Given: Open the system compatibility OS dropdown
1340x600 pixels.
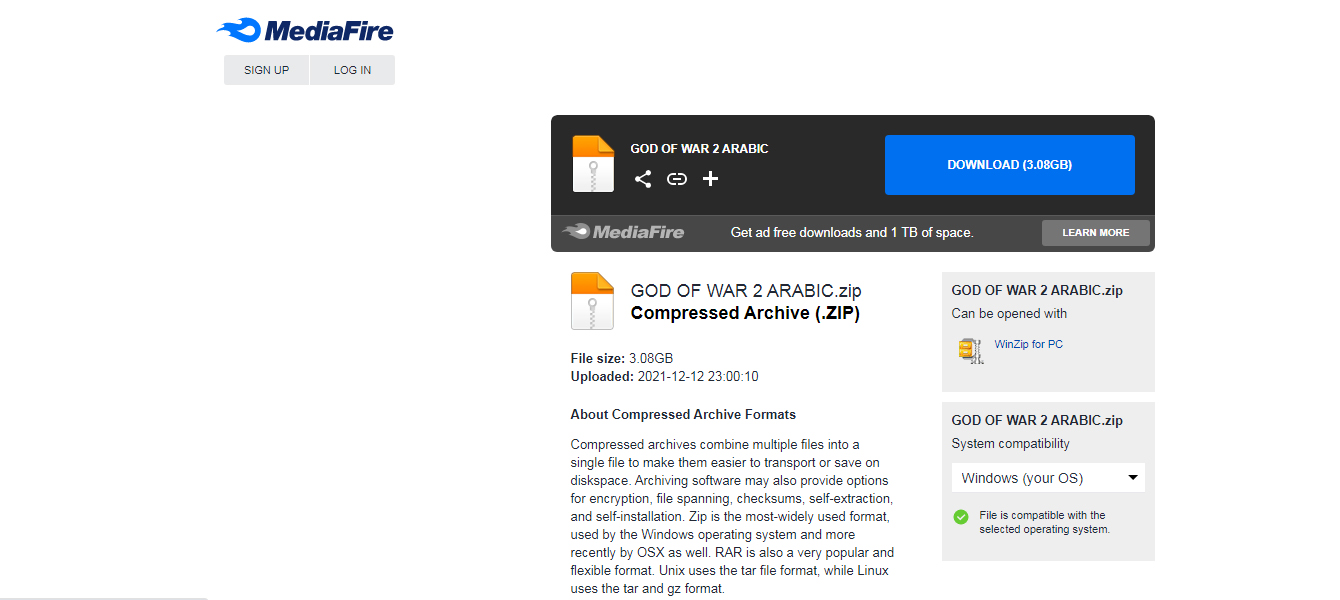Looking at the screenshot, I should (1048, 478).
